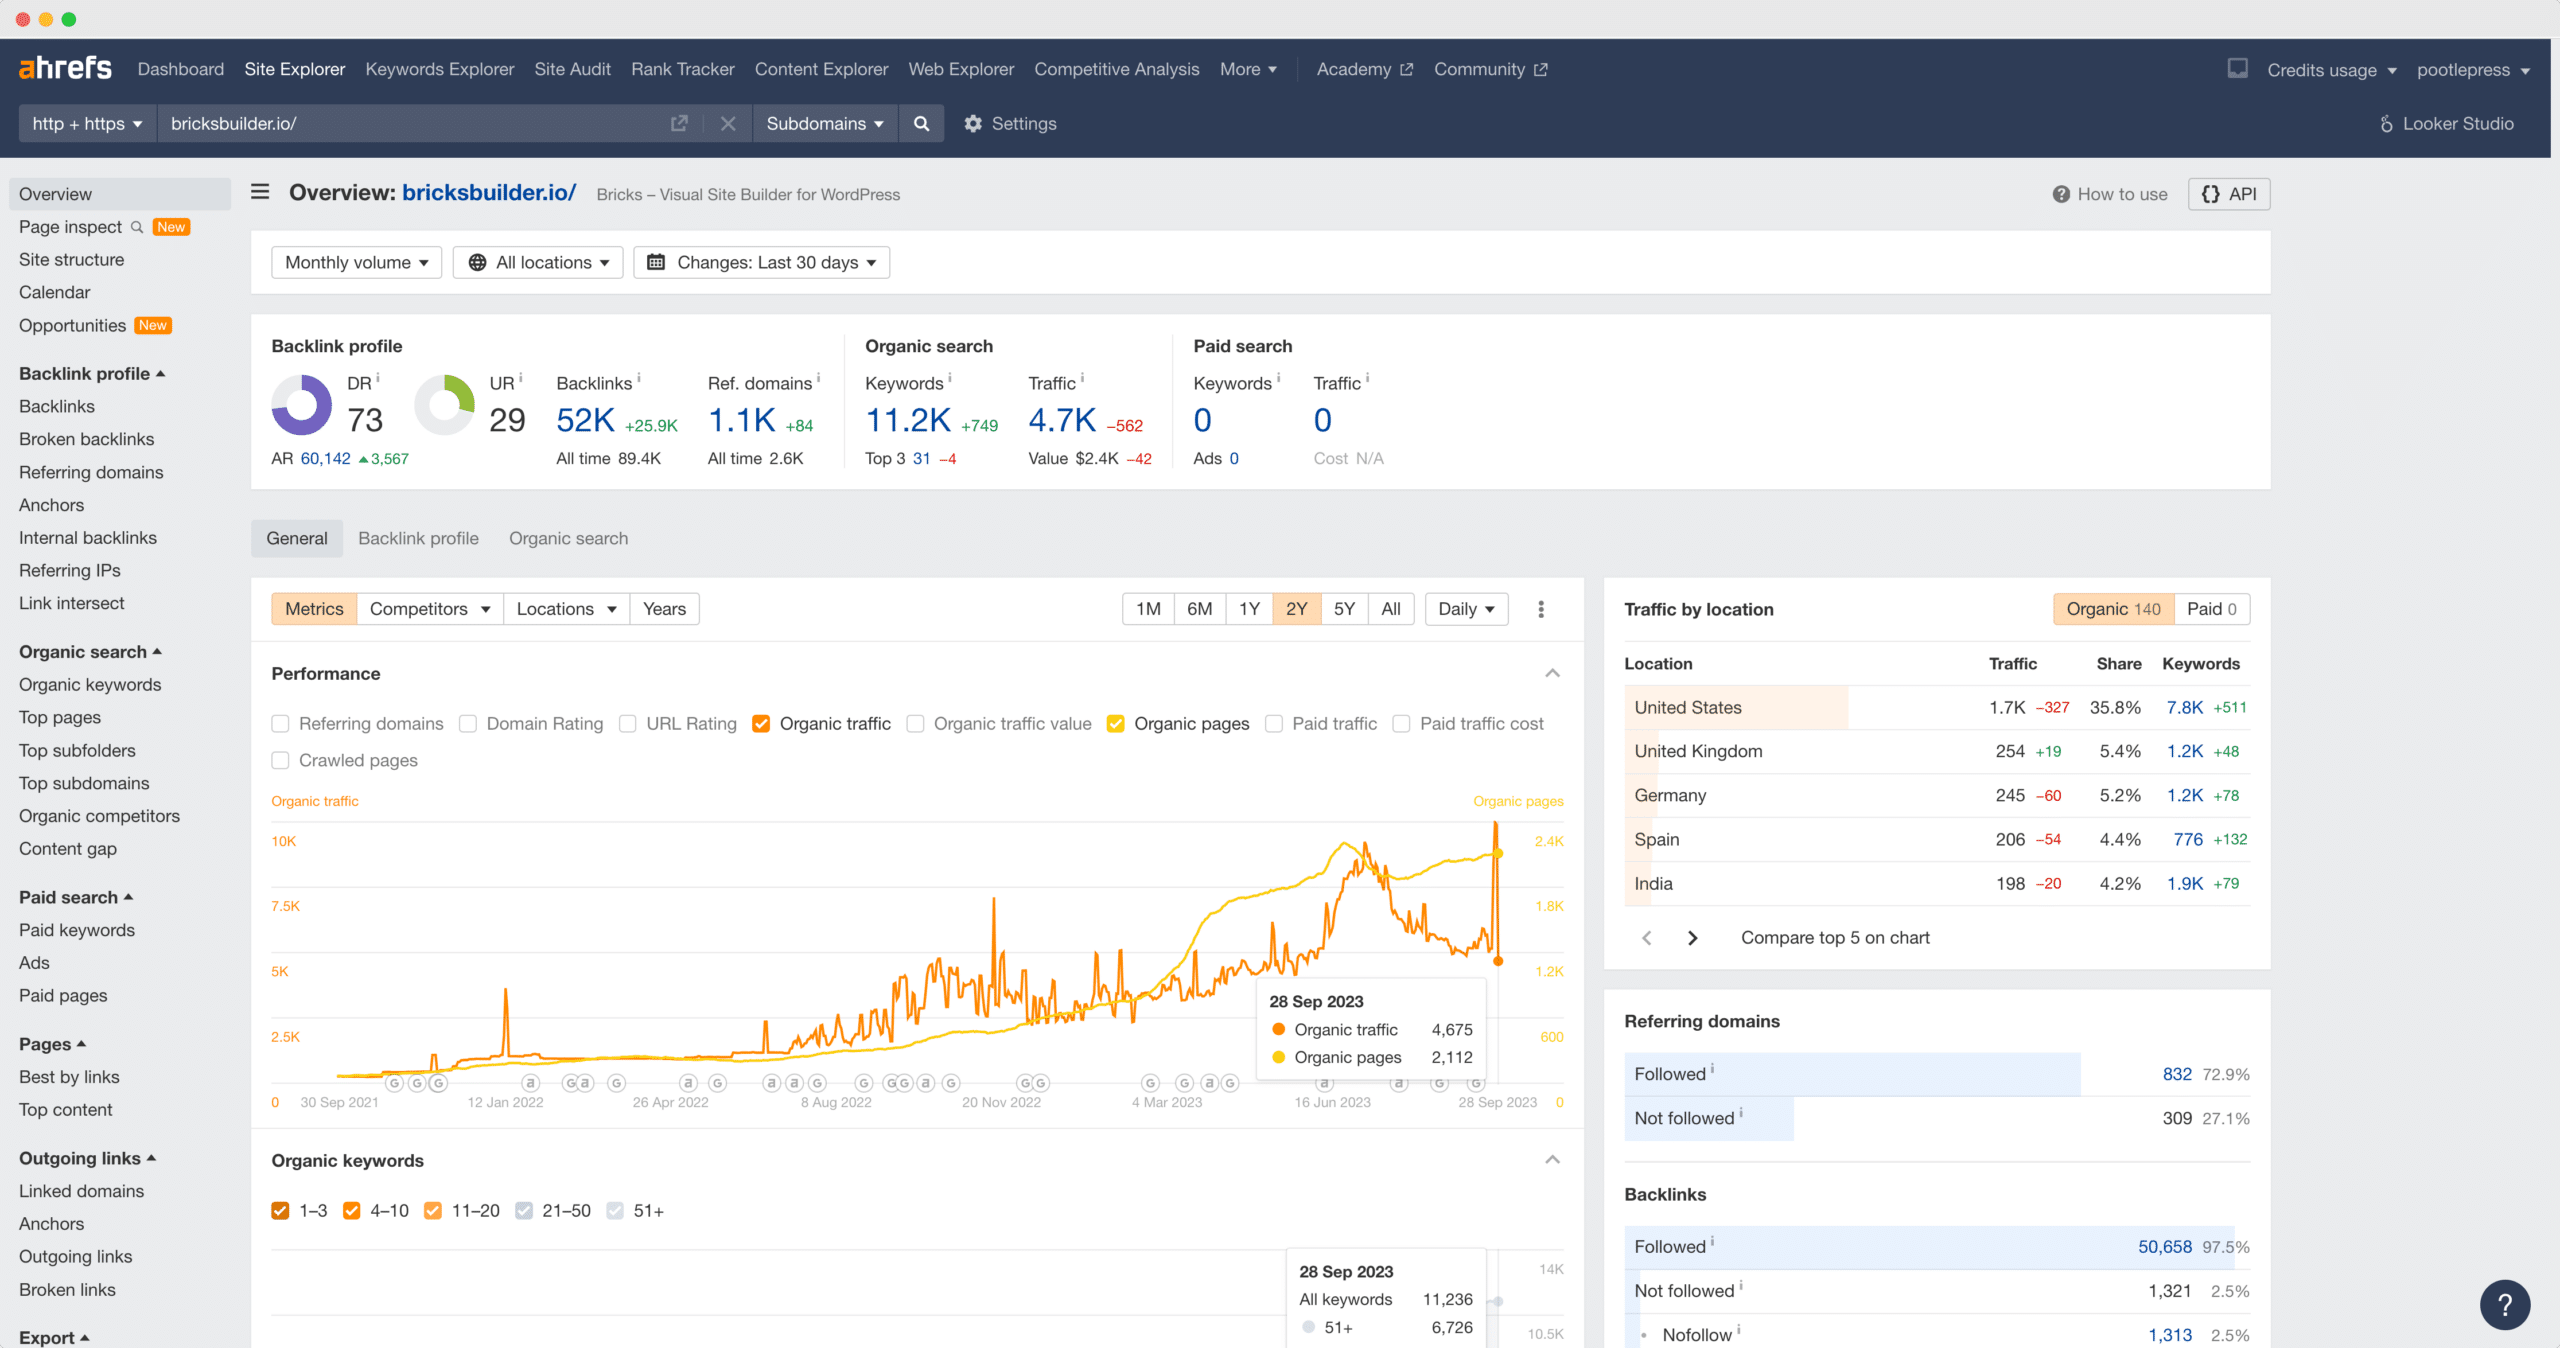Enable Paid traffic checkbox
The image size is (2560, 1348).
[x=1273, y=723]
